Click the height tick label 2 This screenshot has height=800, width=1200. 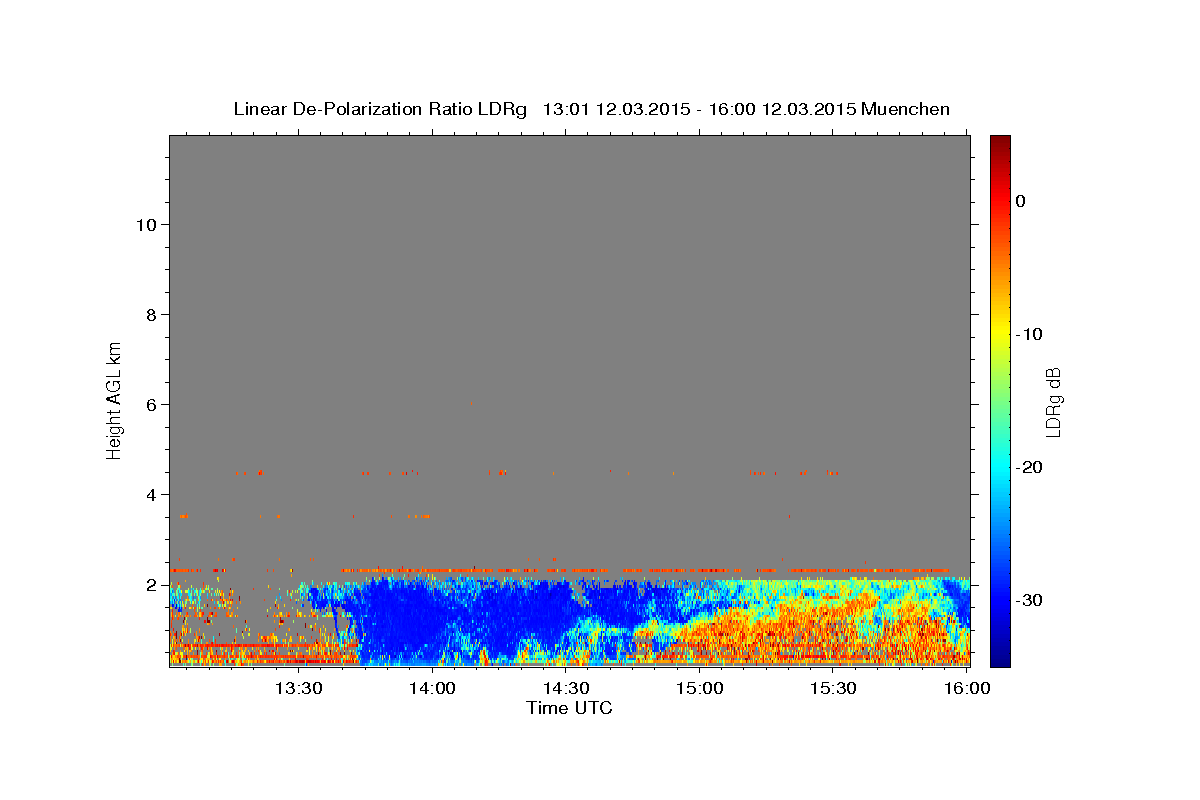(x=151, y=584)
